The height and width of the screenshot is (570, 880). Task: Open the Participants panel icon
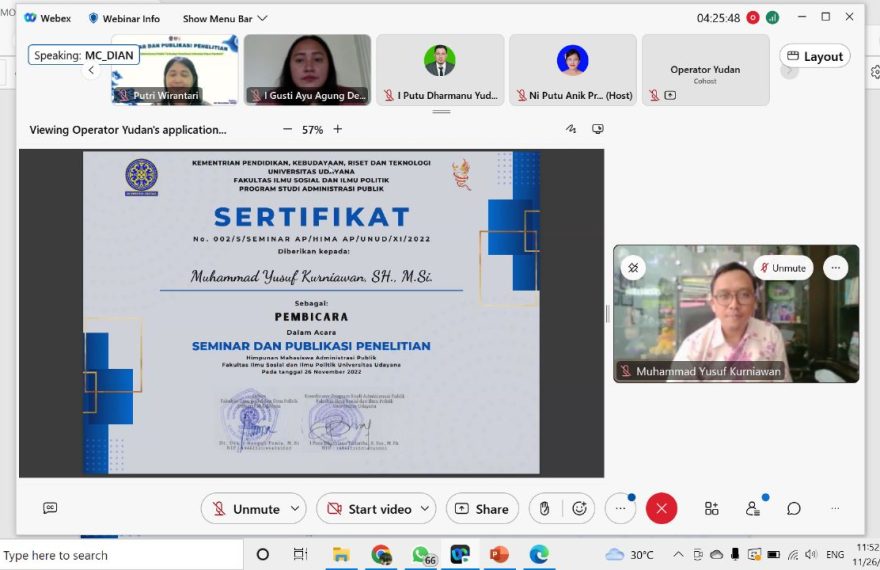coord(753,508)
